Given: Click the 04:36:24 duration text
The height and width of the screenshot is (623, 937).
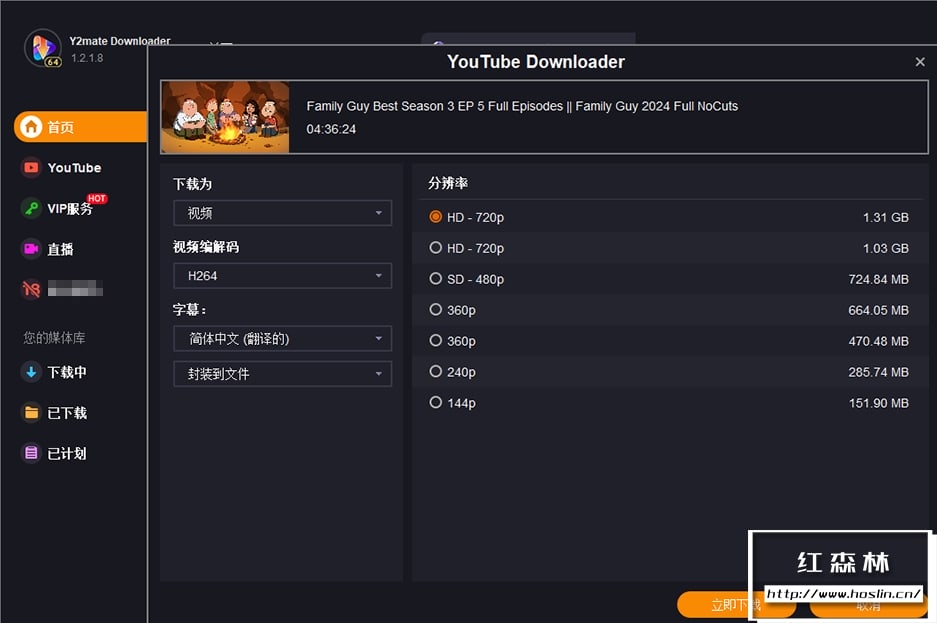Looking at the screenshot, I should tap(331, 129).
